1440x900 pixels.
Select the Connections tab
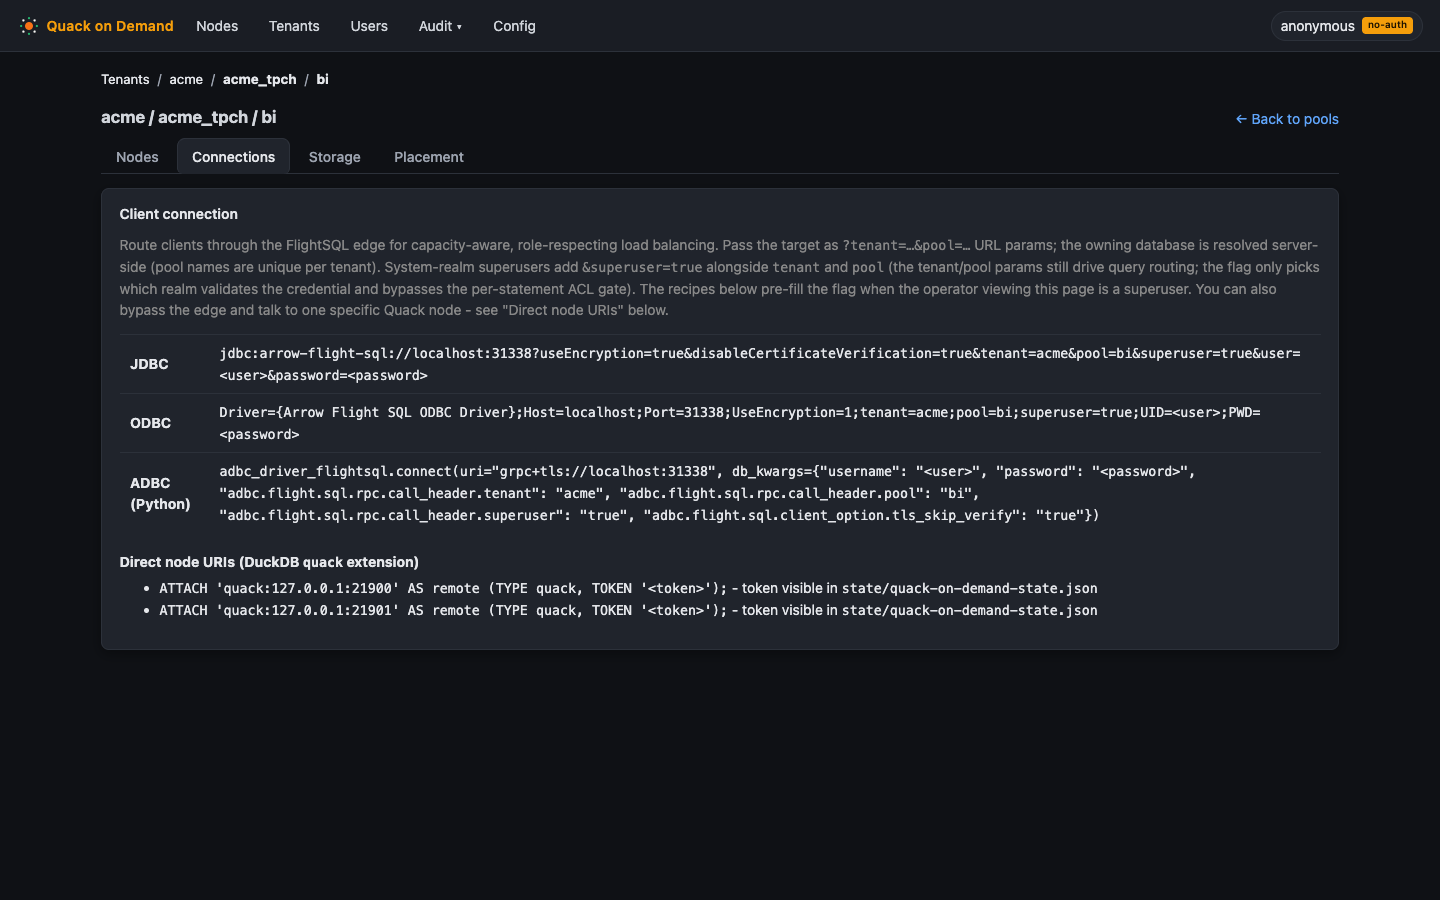click(234, 157)
